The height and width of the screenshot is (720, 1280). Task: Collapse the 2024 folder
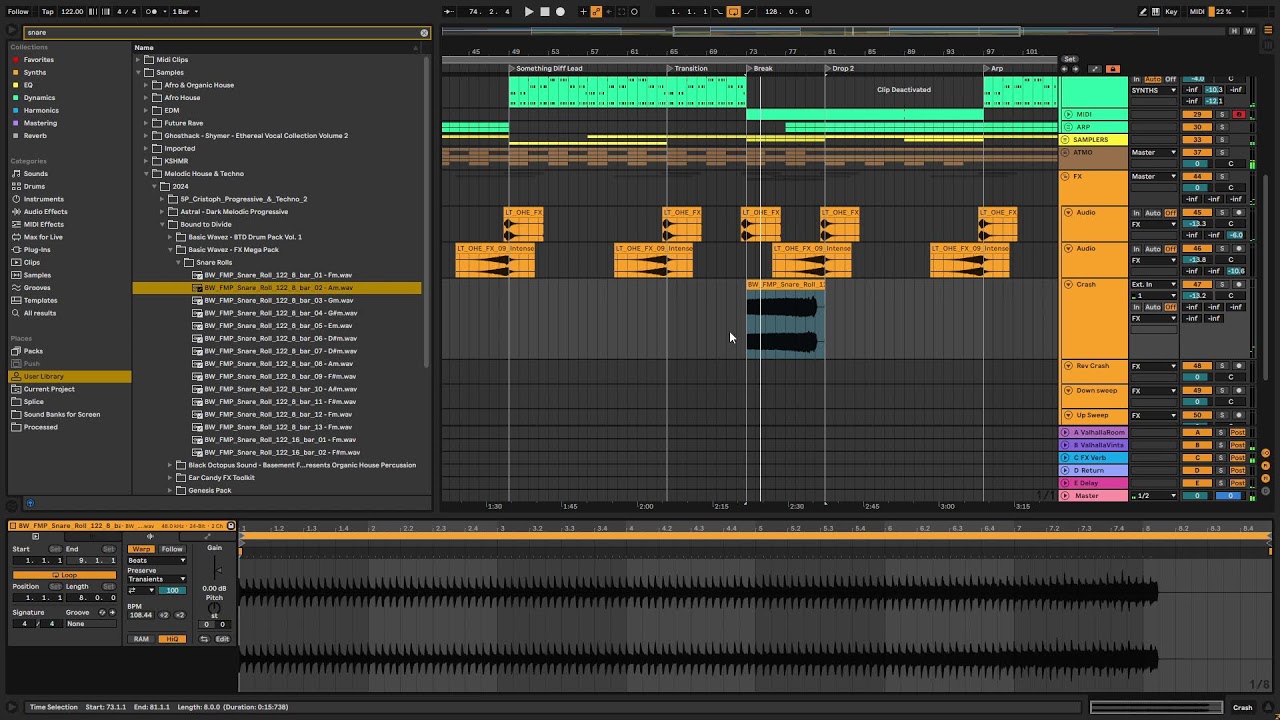pos(154,186)
